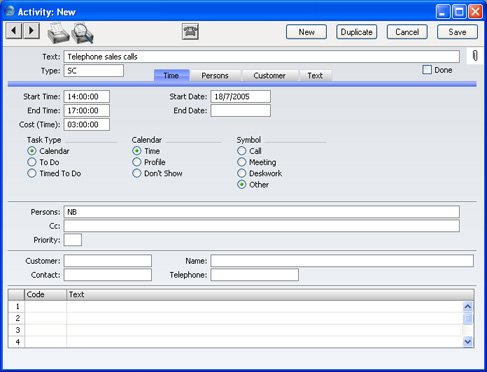Screen dimensions: 487x372
Task: Click the empty End Date field
Action: 241,111
